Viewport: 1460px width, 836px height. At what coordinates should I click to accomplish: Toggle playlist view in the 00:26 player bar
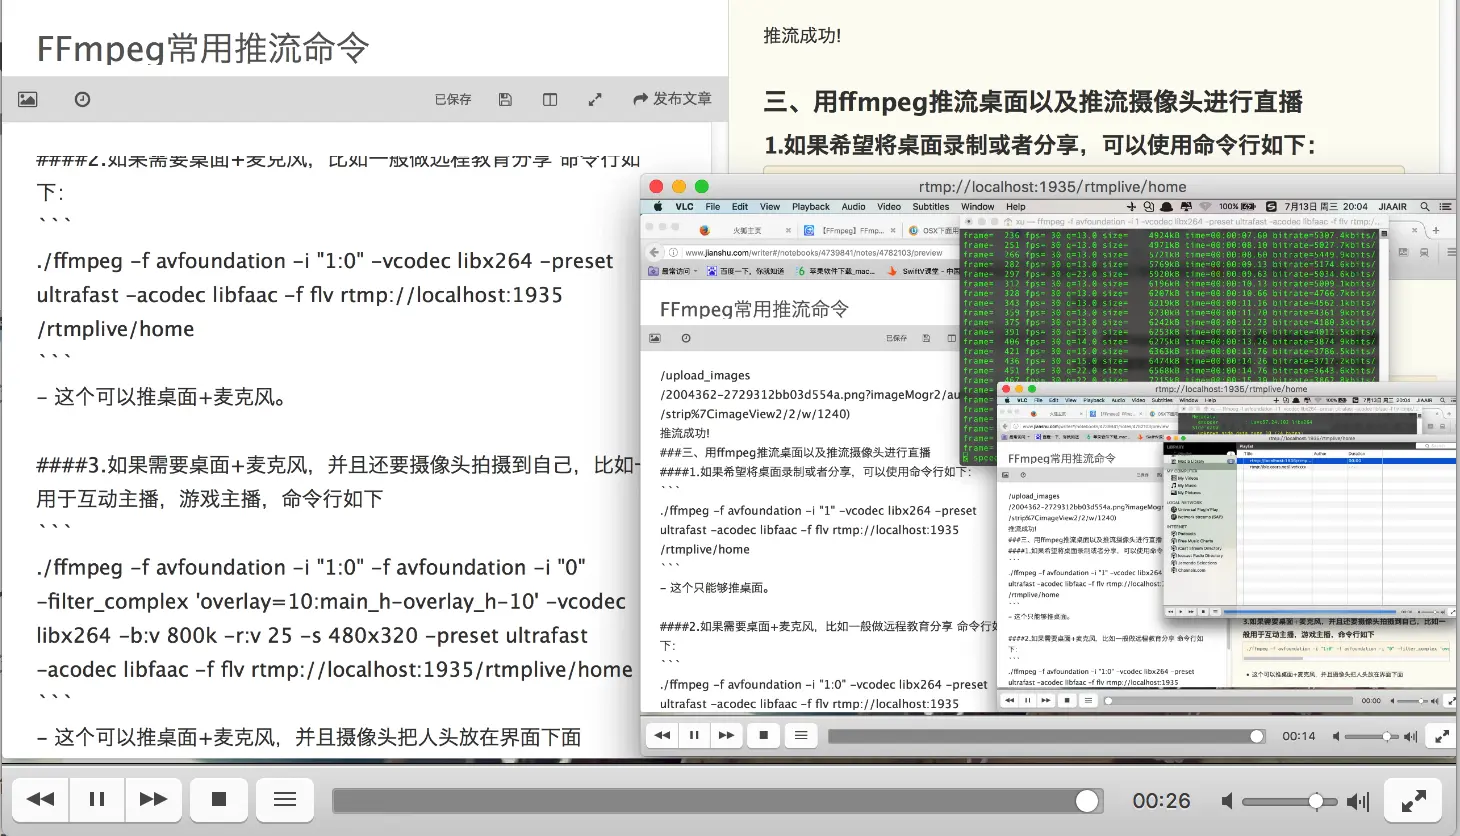click(x=285, y=799)
